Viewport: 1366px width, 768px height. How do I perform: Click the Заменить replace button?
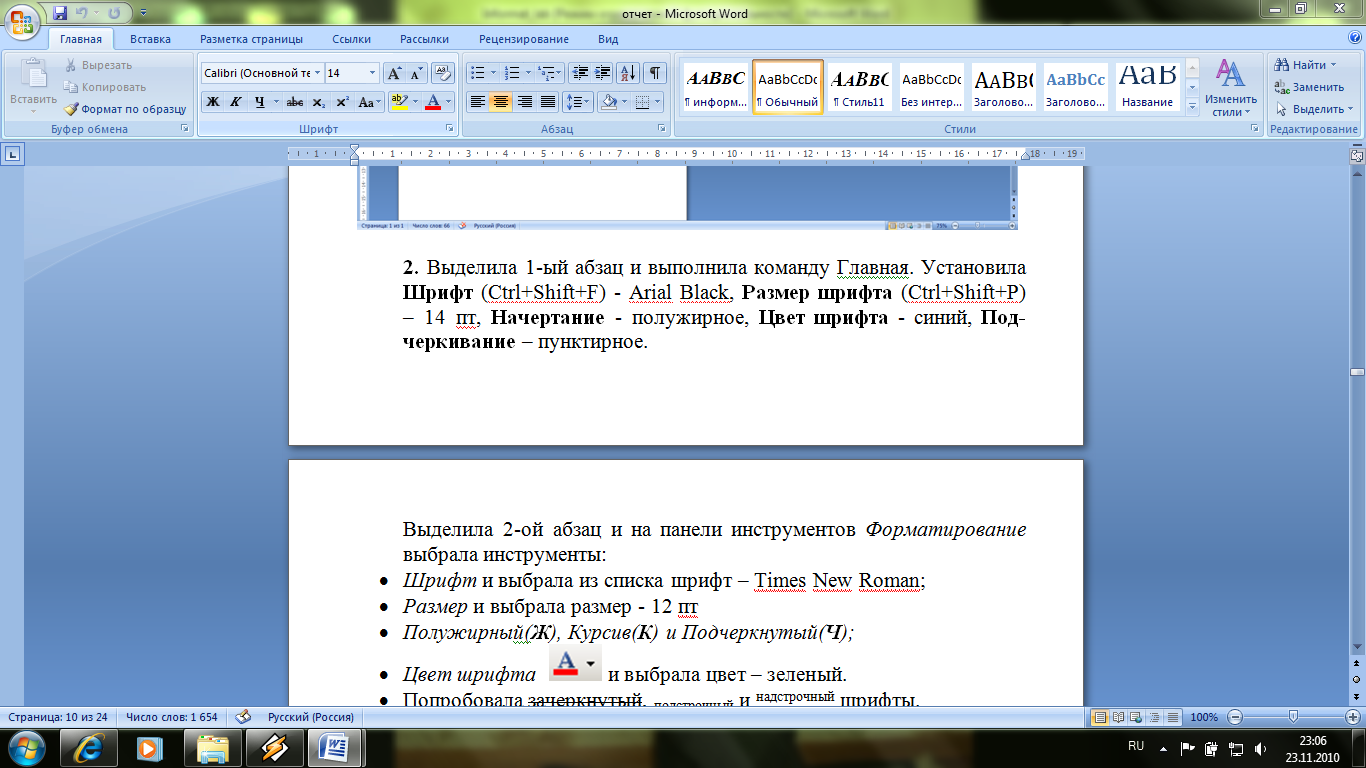(1310, 87)
